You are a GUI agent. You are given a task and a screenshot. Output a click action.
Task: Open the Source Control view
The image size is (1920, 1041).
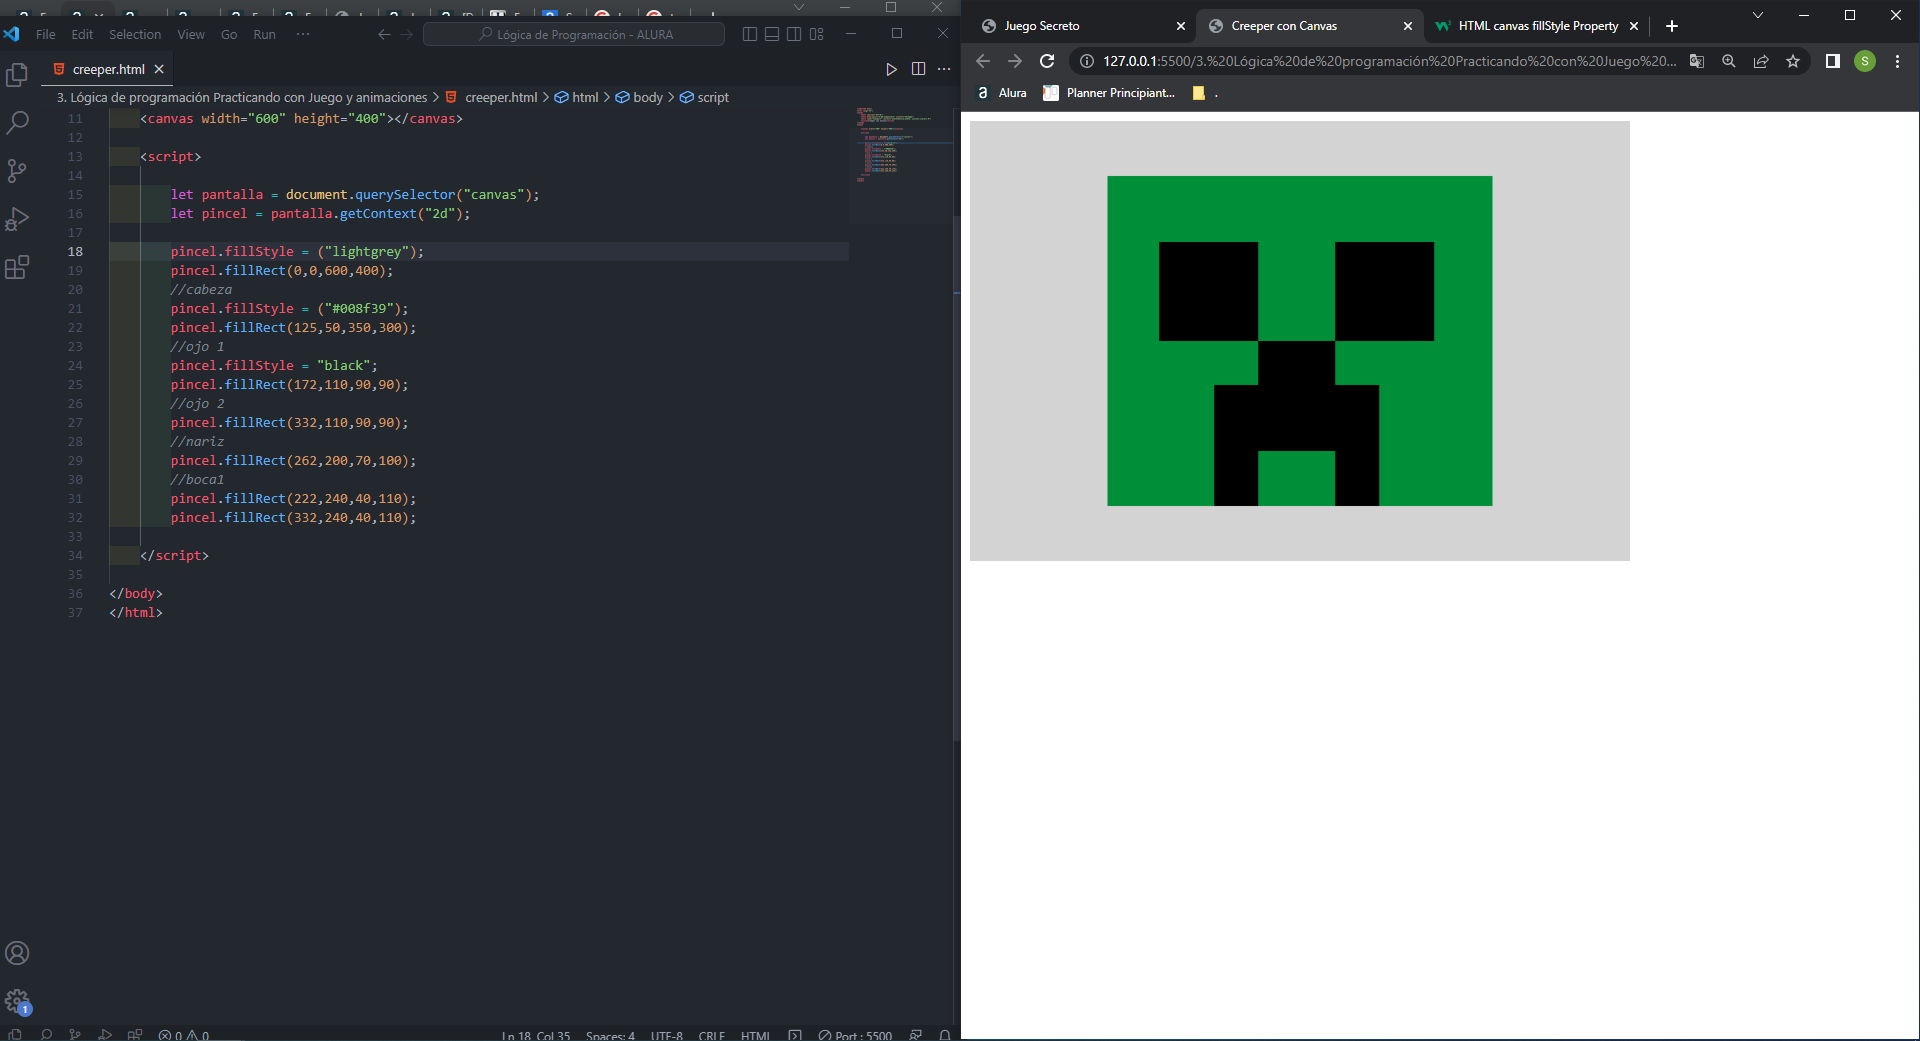(x=17, y=171)
